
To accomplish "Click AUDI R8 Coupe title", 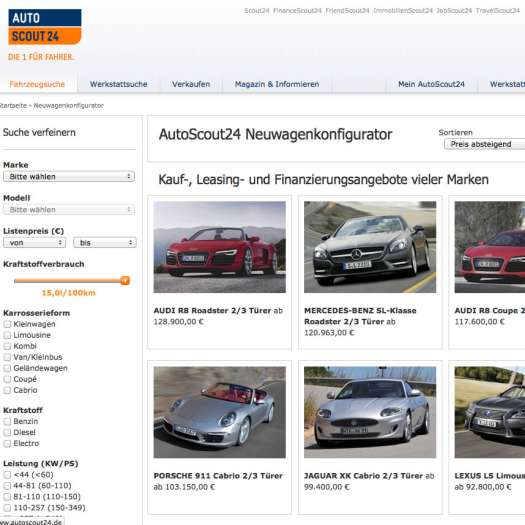I will click(490, 311).
